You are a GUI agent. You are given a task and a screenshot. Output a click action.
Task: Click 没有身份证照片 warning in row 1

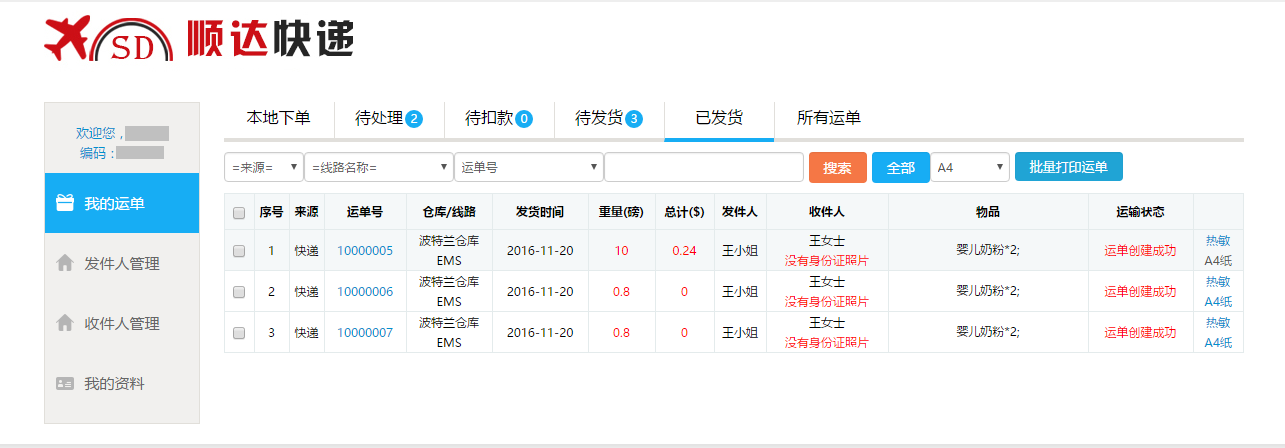coord(827,261)
